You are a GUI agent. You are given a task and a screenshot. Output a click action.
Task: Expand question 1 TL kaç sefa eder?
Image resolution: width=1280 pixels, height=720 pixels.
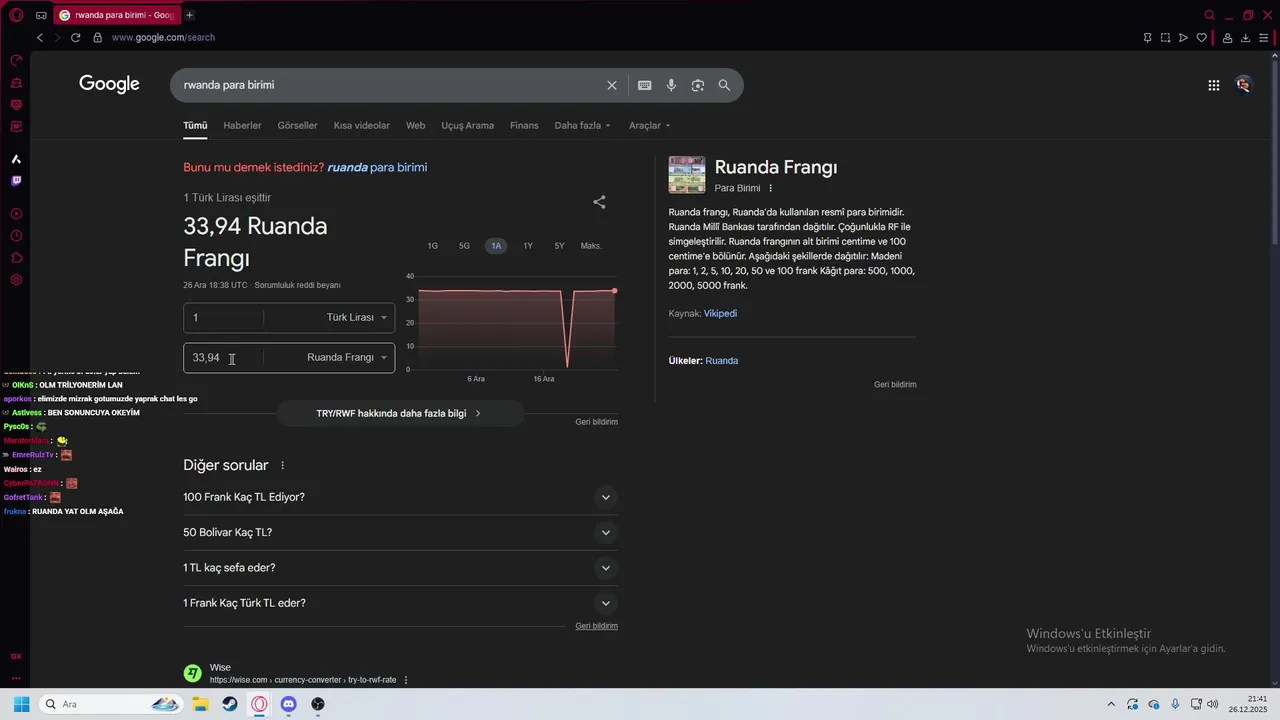pos(400,568)
